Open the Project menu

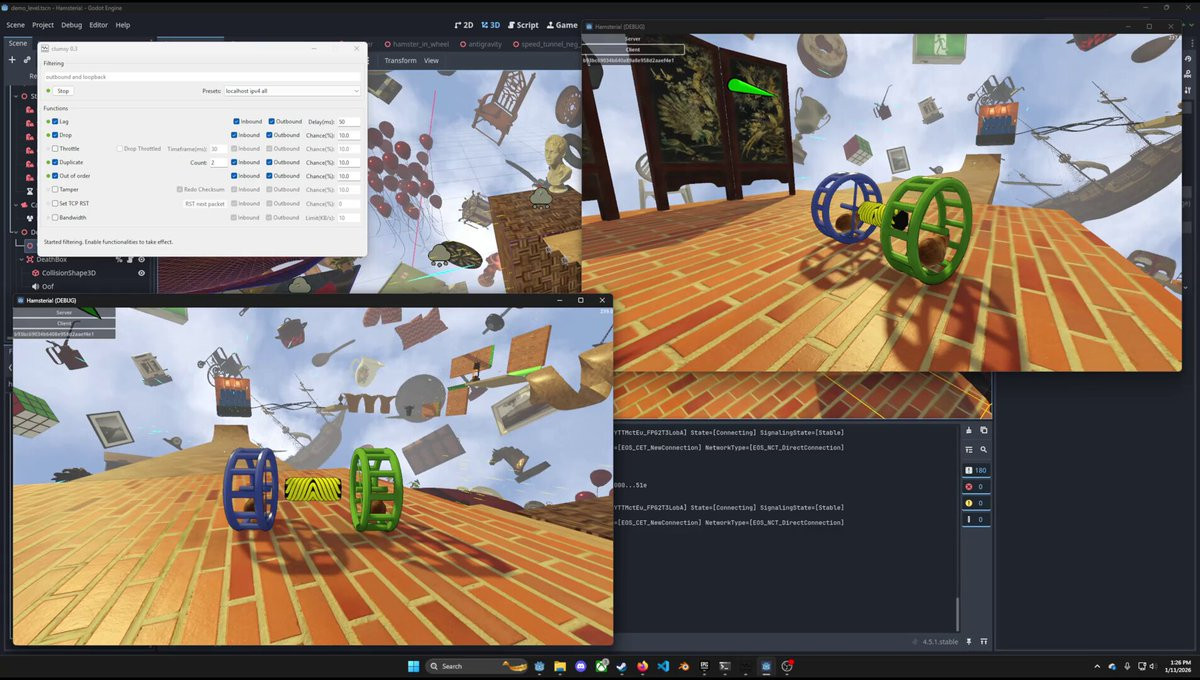pyautogui.click(x=43, y=25)
